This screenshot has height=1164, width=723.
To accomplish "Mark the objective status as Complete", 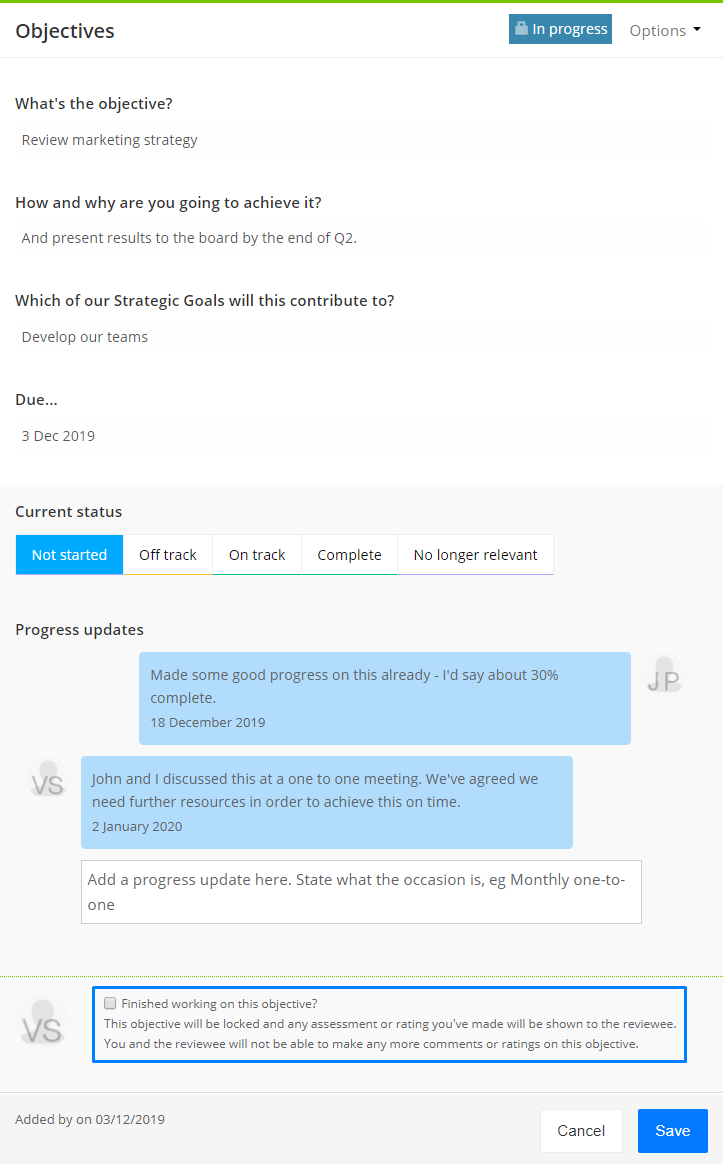I will coord(349,555).
